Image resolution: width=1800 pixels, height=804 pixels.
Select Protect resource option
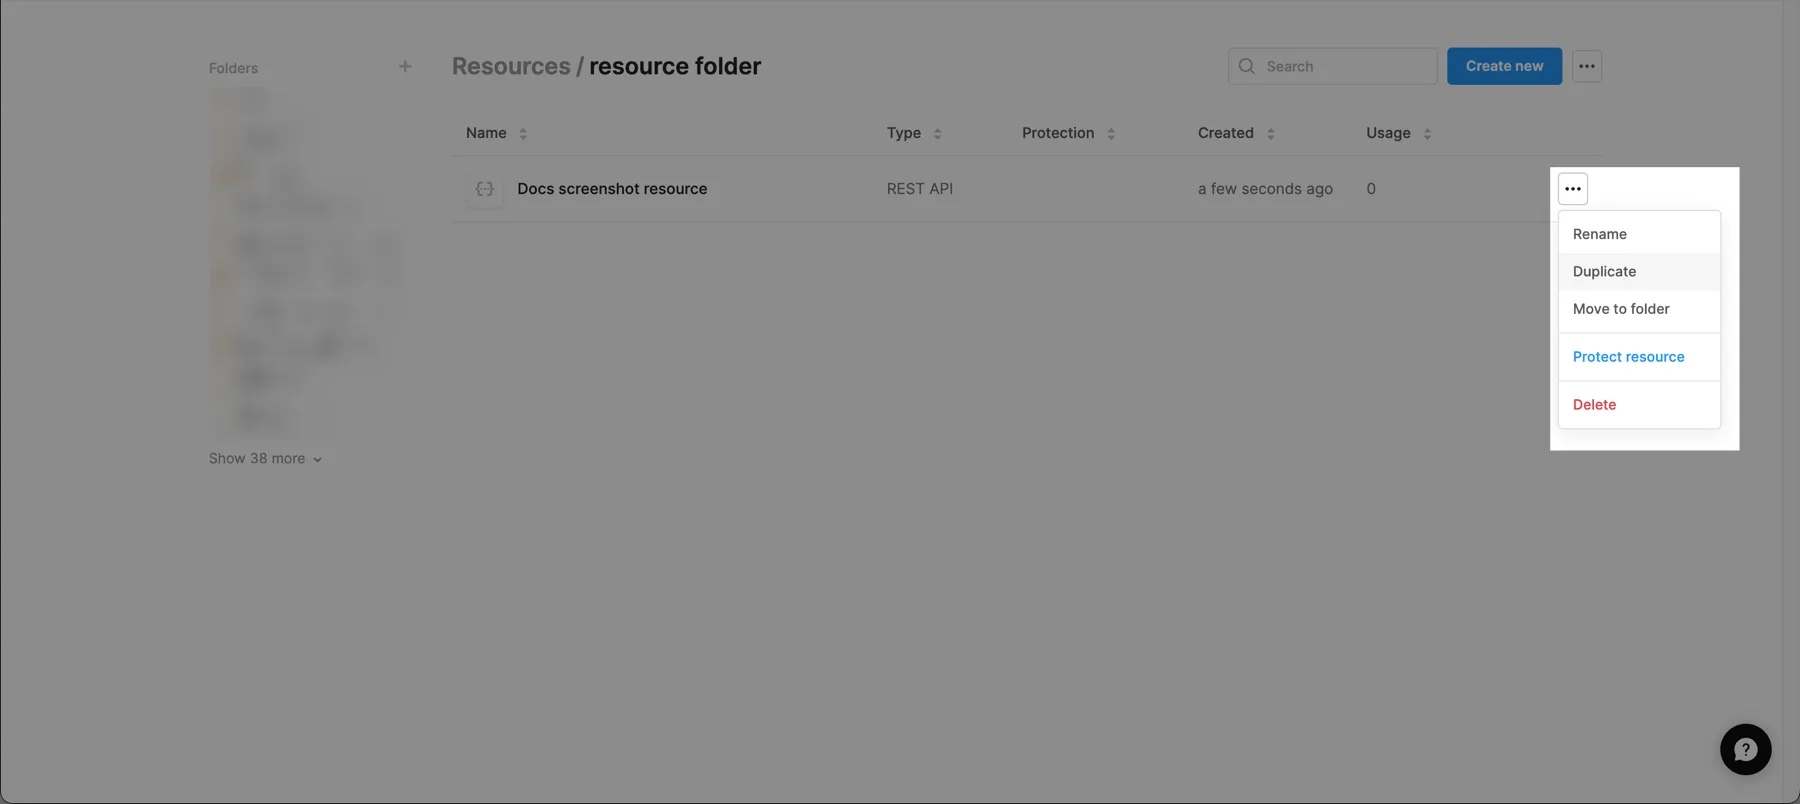coord(1639,357)
